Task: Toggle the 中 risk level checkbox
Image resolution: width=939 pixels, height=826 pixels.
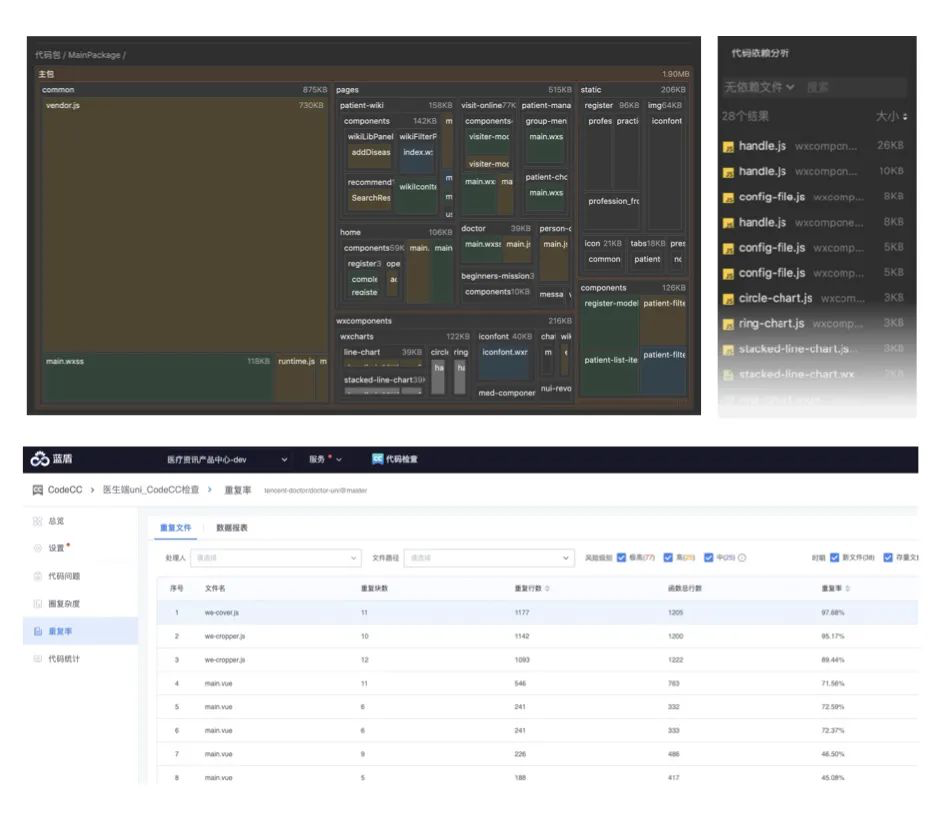Action: (708, 558)
